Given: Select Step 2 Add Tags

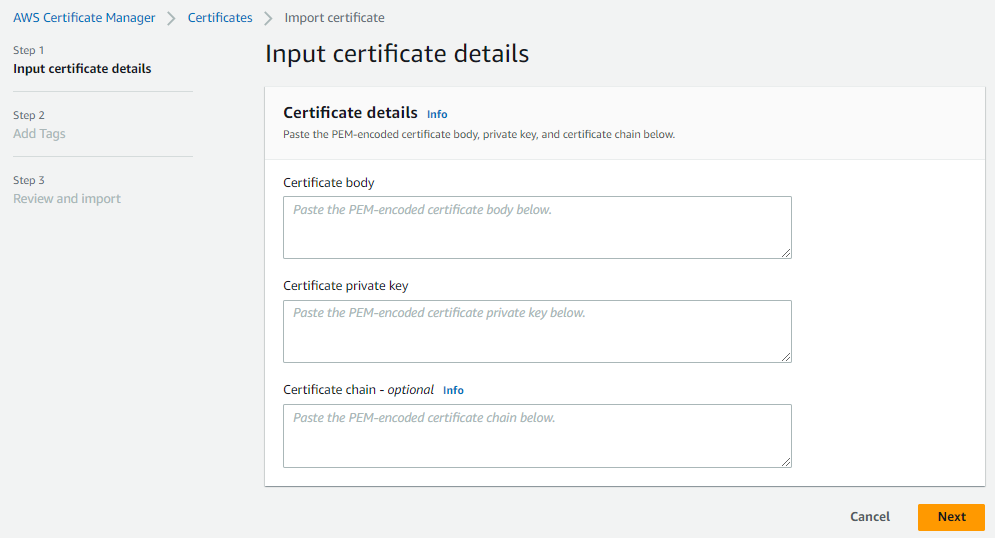Looking at the screenshot, I should pos(39,134).
